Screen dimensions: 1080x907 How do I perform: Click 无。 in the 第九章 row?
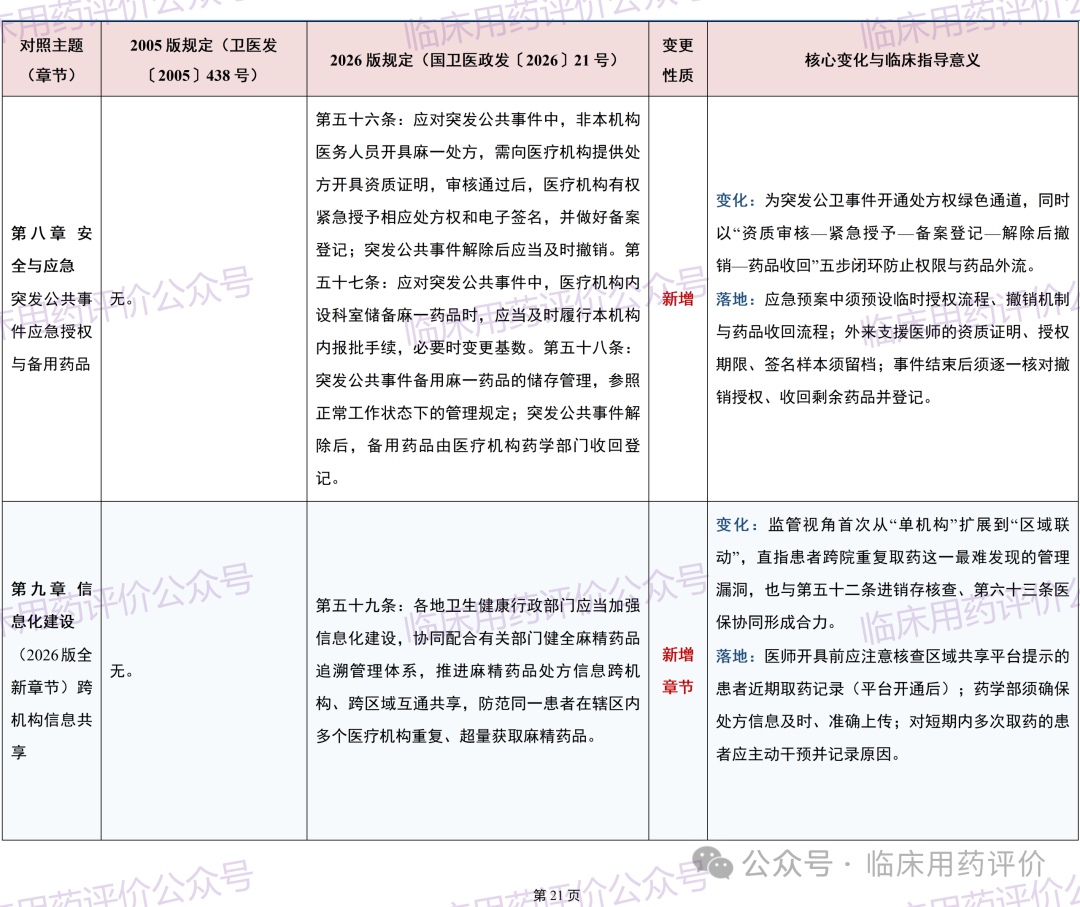click(122, 671)
